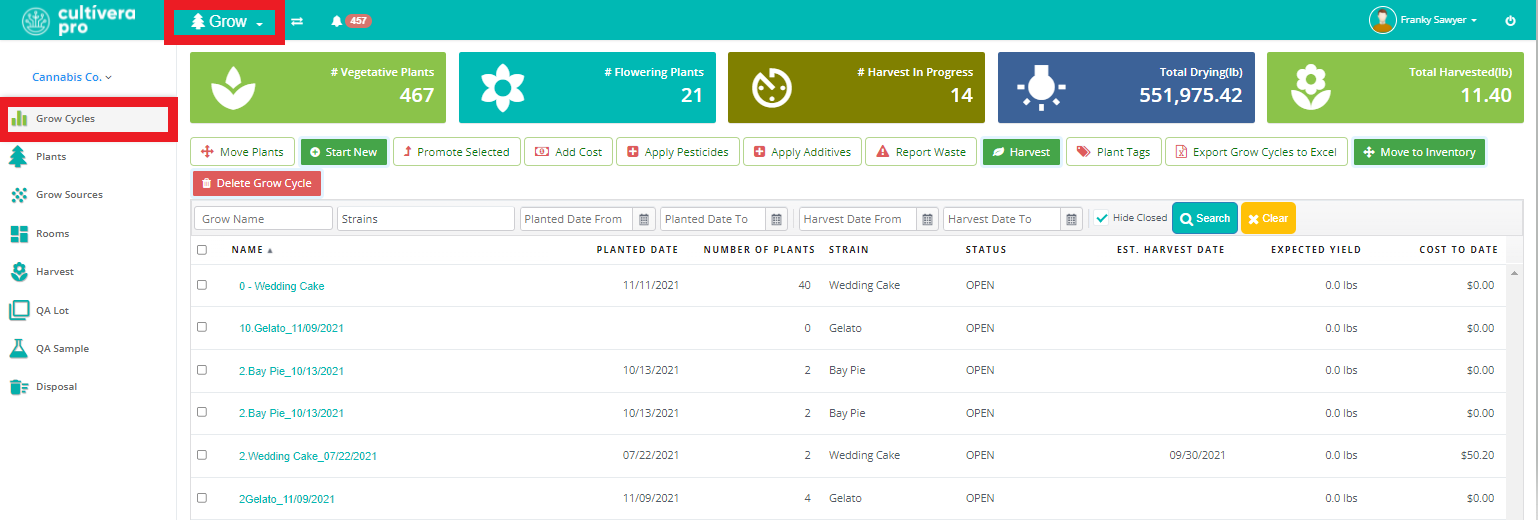Open 0 - Wedding Cake grow cycle
The width and height of the screenshot is (1538, 520).
pos(281,286)
